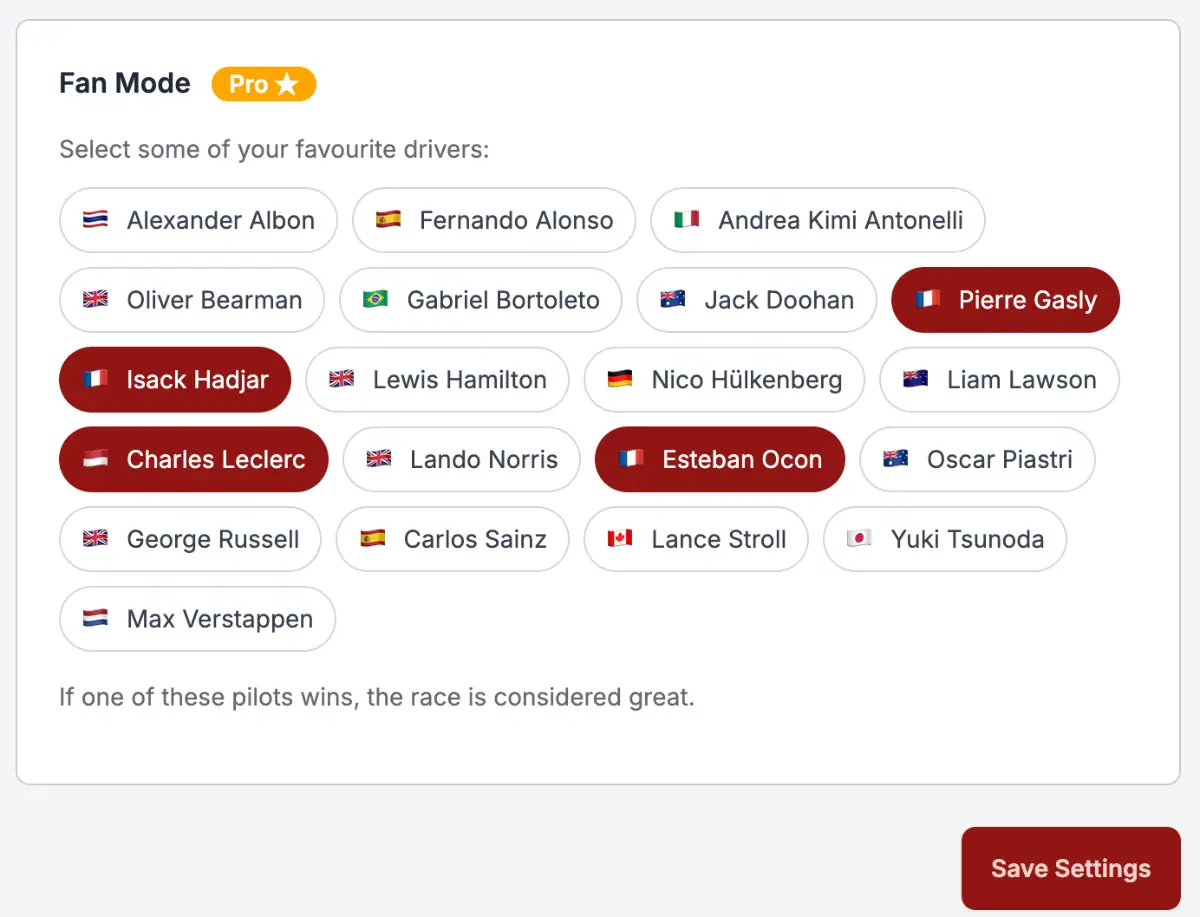1200x917 pixels.
Task: Click the German flag beside Nico Hülkenberg
Action: click(620, 380)
